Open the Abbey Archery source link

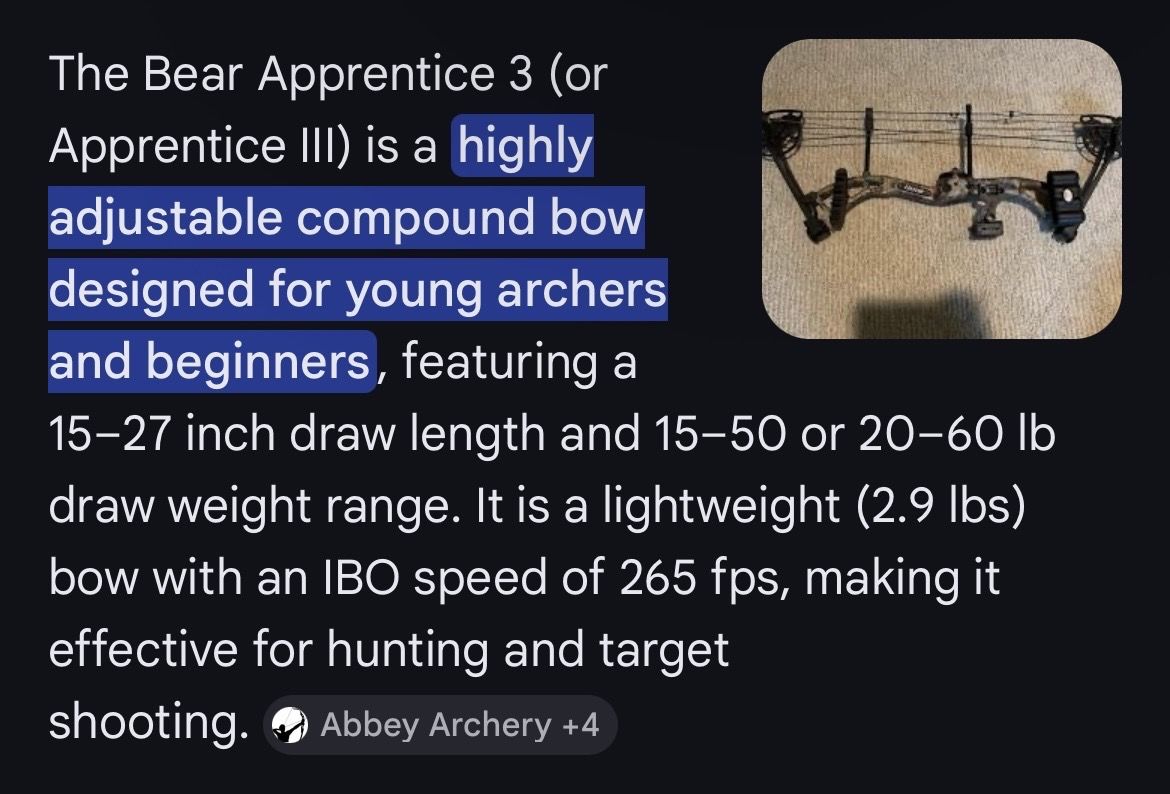[435, 724]
